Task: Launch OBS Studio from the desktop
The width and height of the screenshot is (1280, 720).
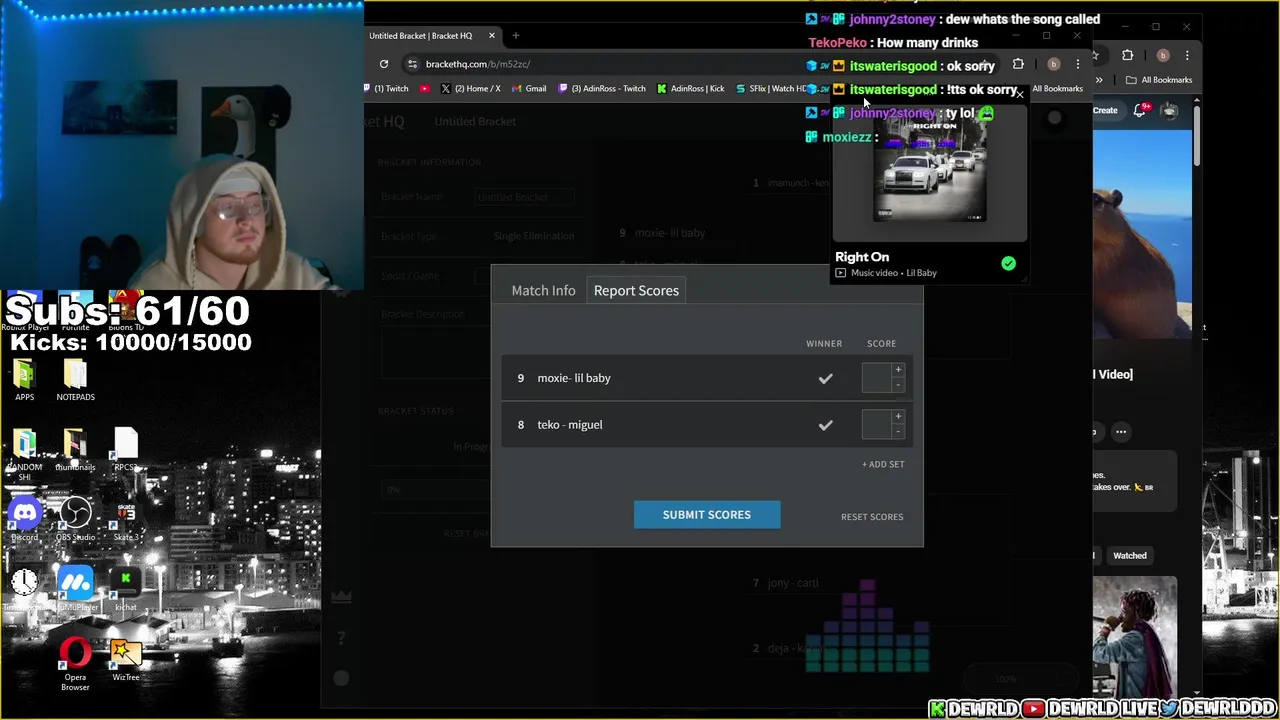Action: point(75,520)
